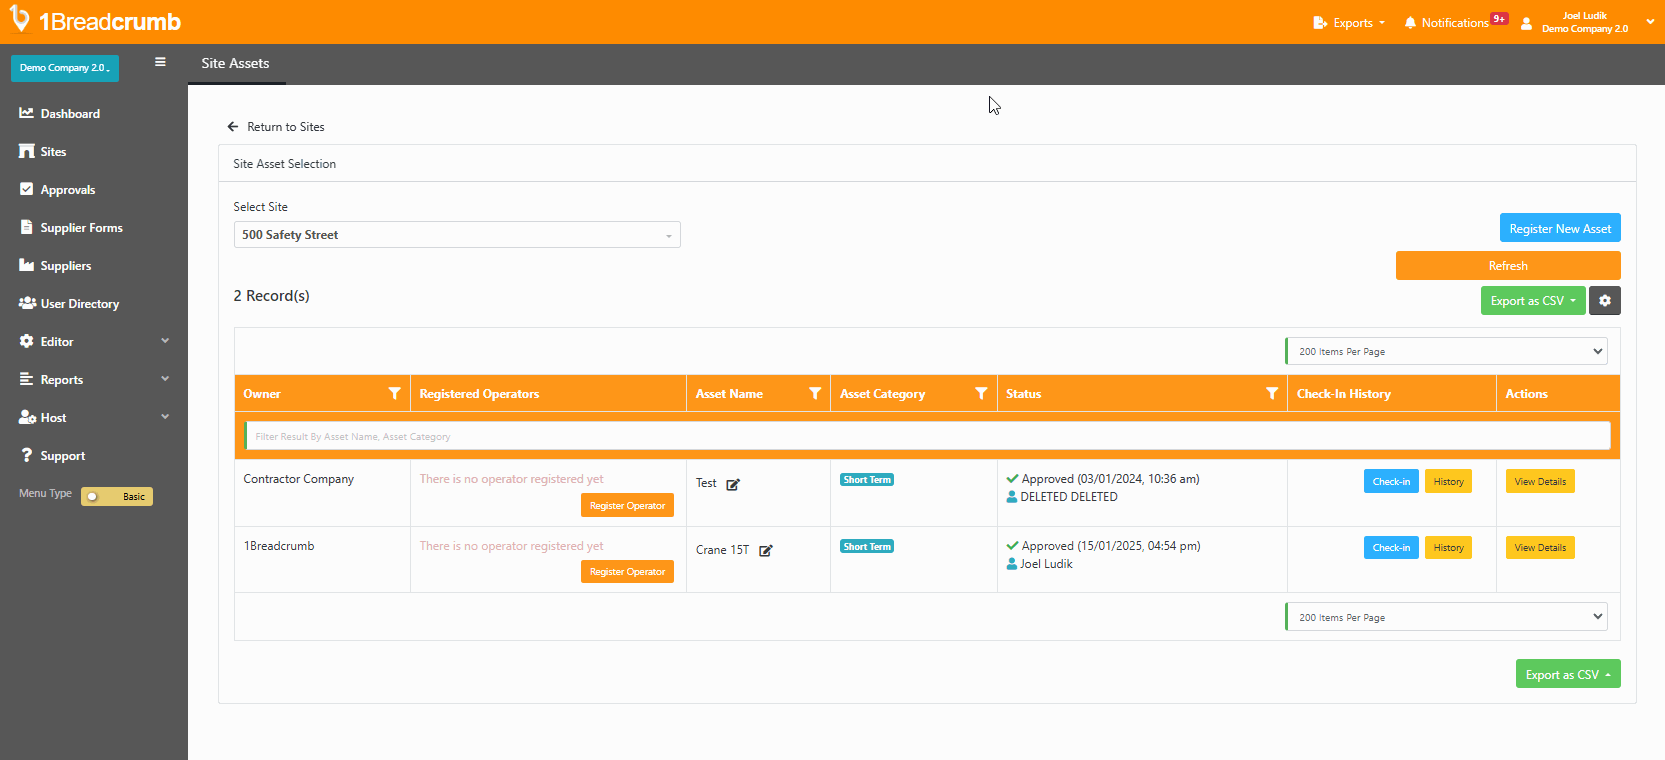The image size is (1665, 760).
Task: Click the Asset Name filter icon
Action: [x=815, y=394]
